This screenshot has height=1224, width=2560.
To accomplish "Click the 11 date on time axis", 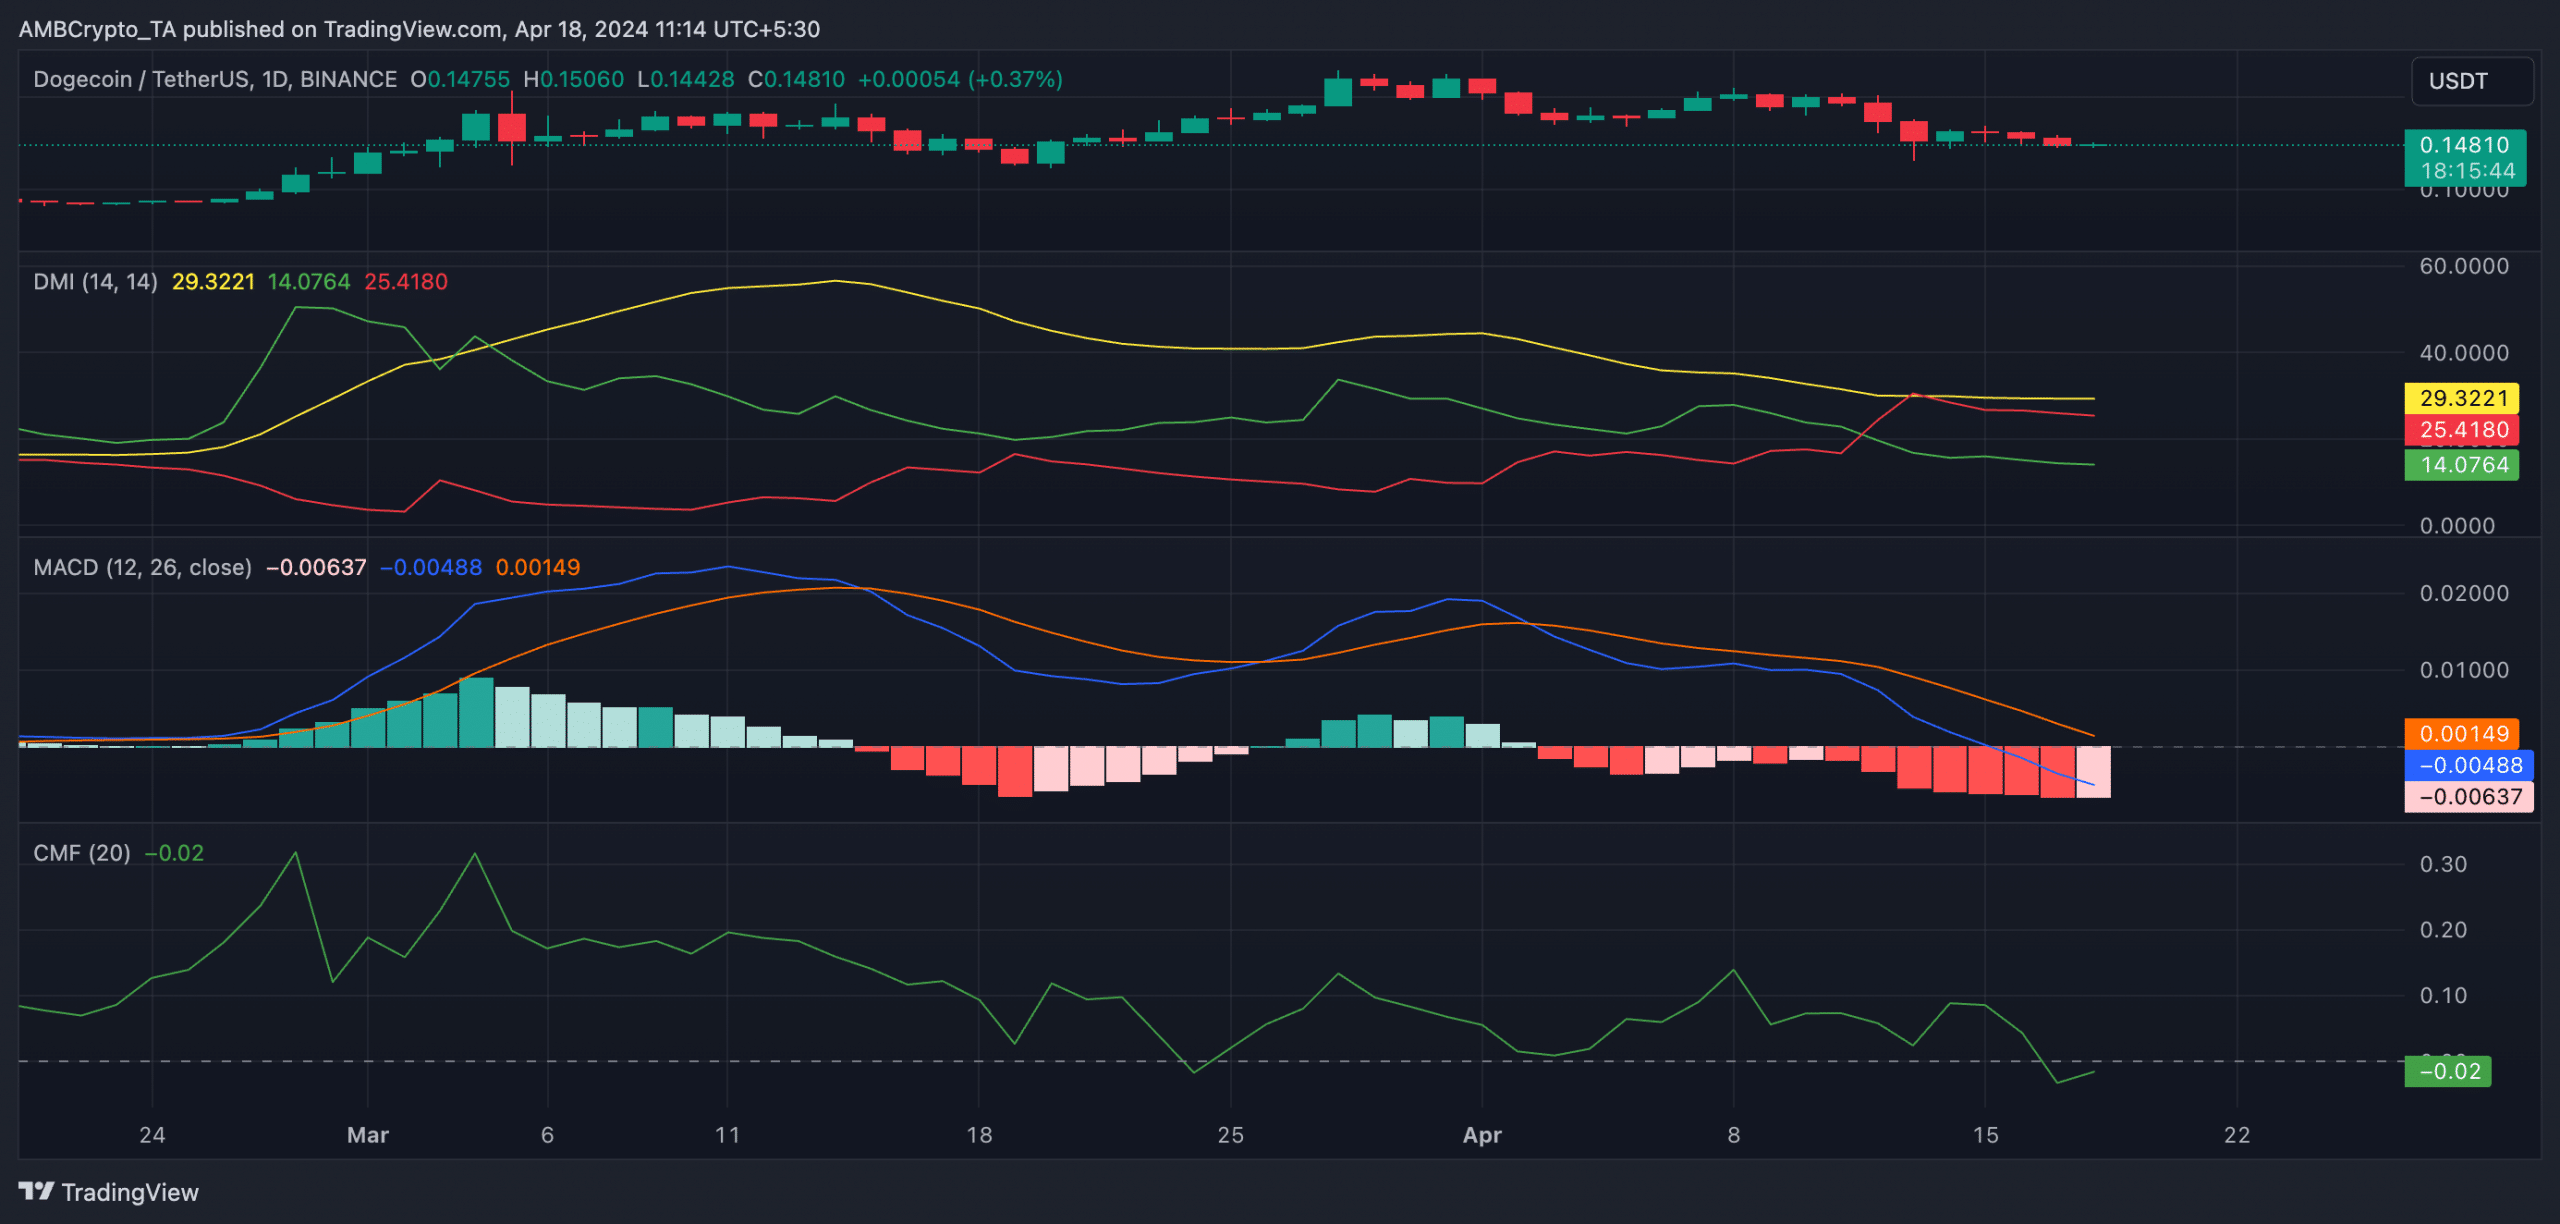I will pos(727,1135).
